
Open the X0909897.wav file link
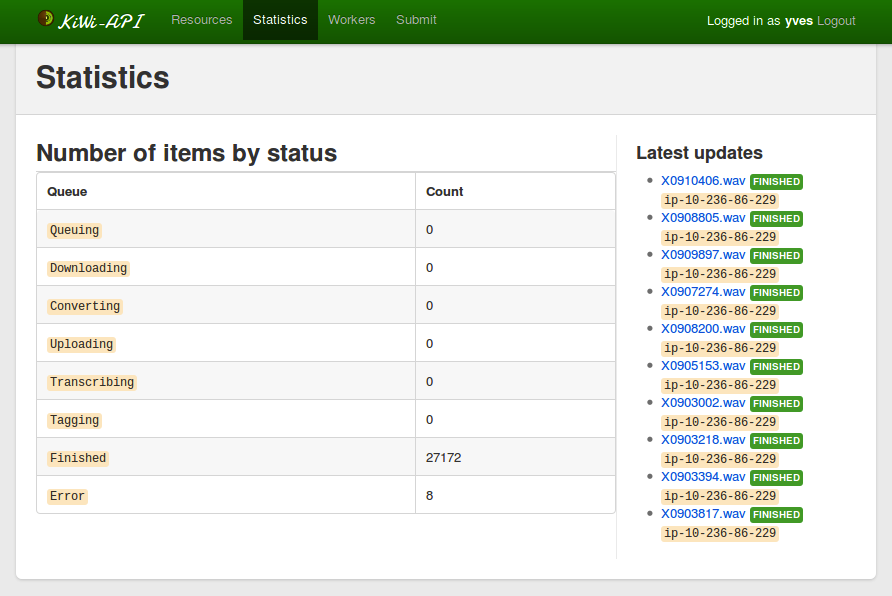click(702, 255)
